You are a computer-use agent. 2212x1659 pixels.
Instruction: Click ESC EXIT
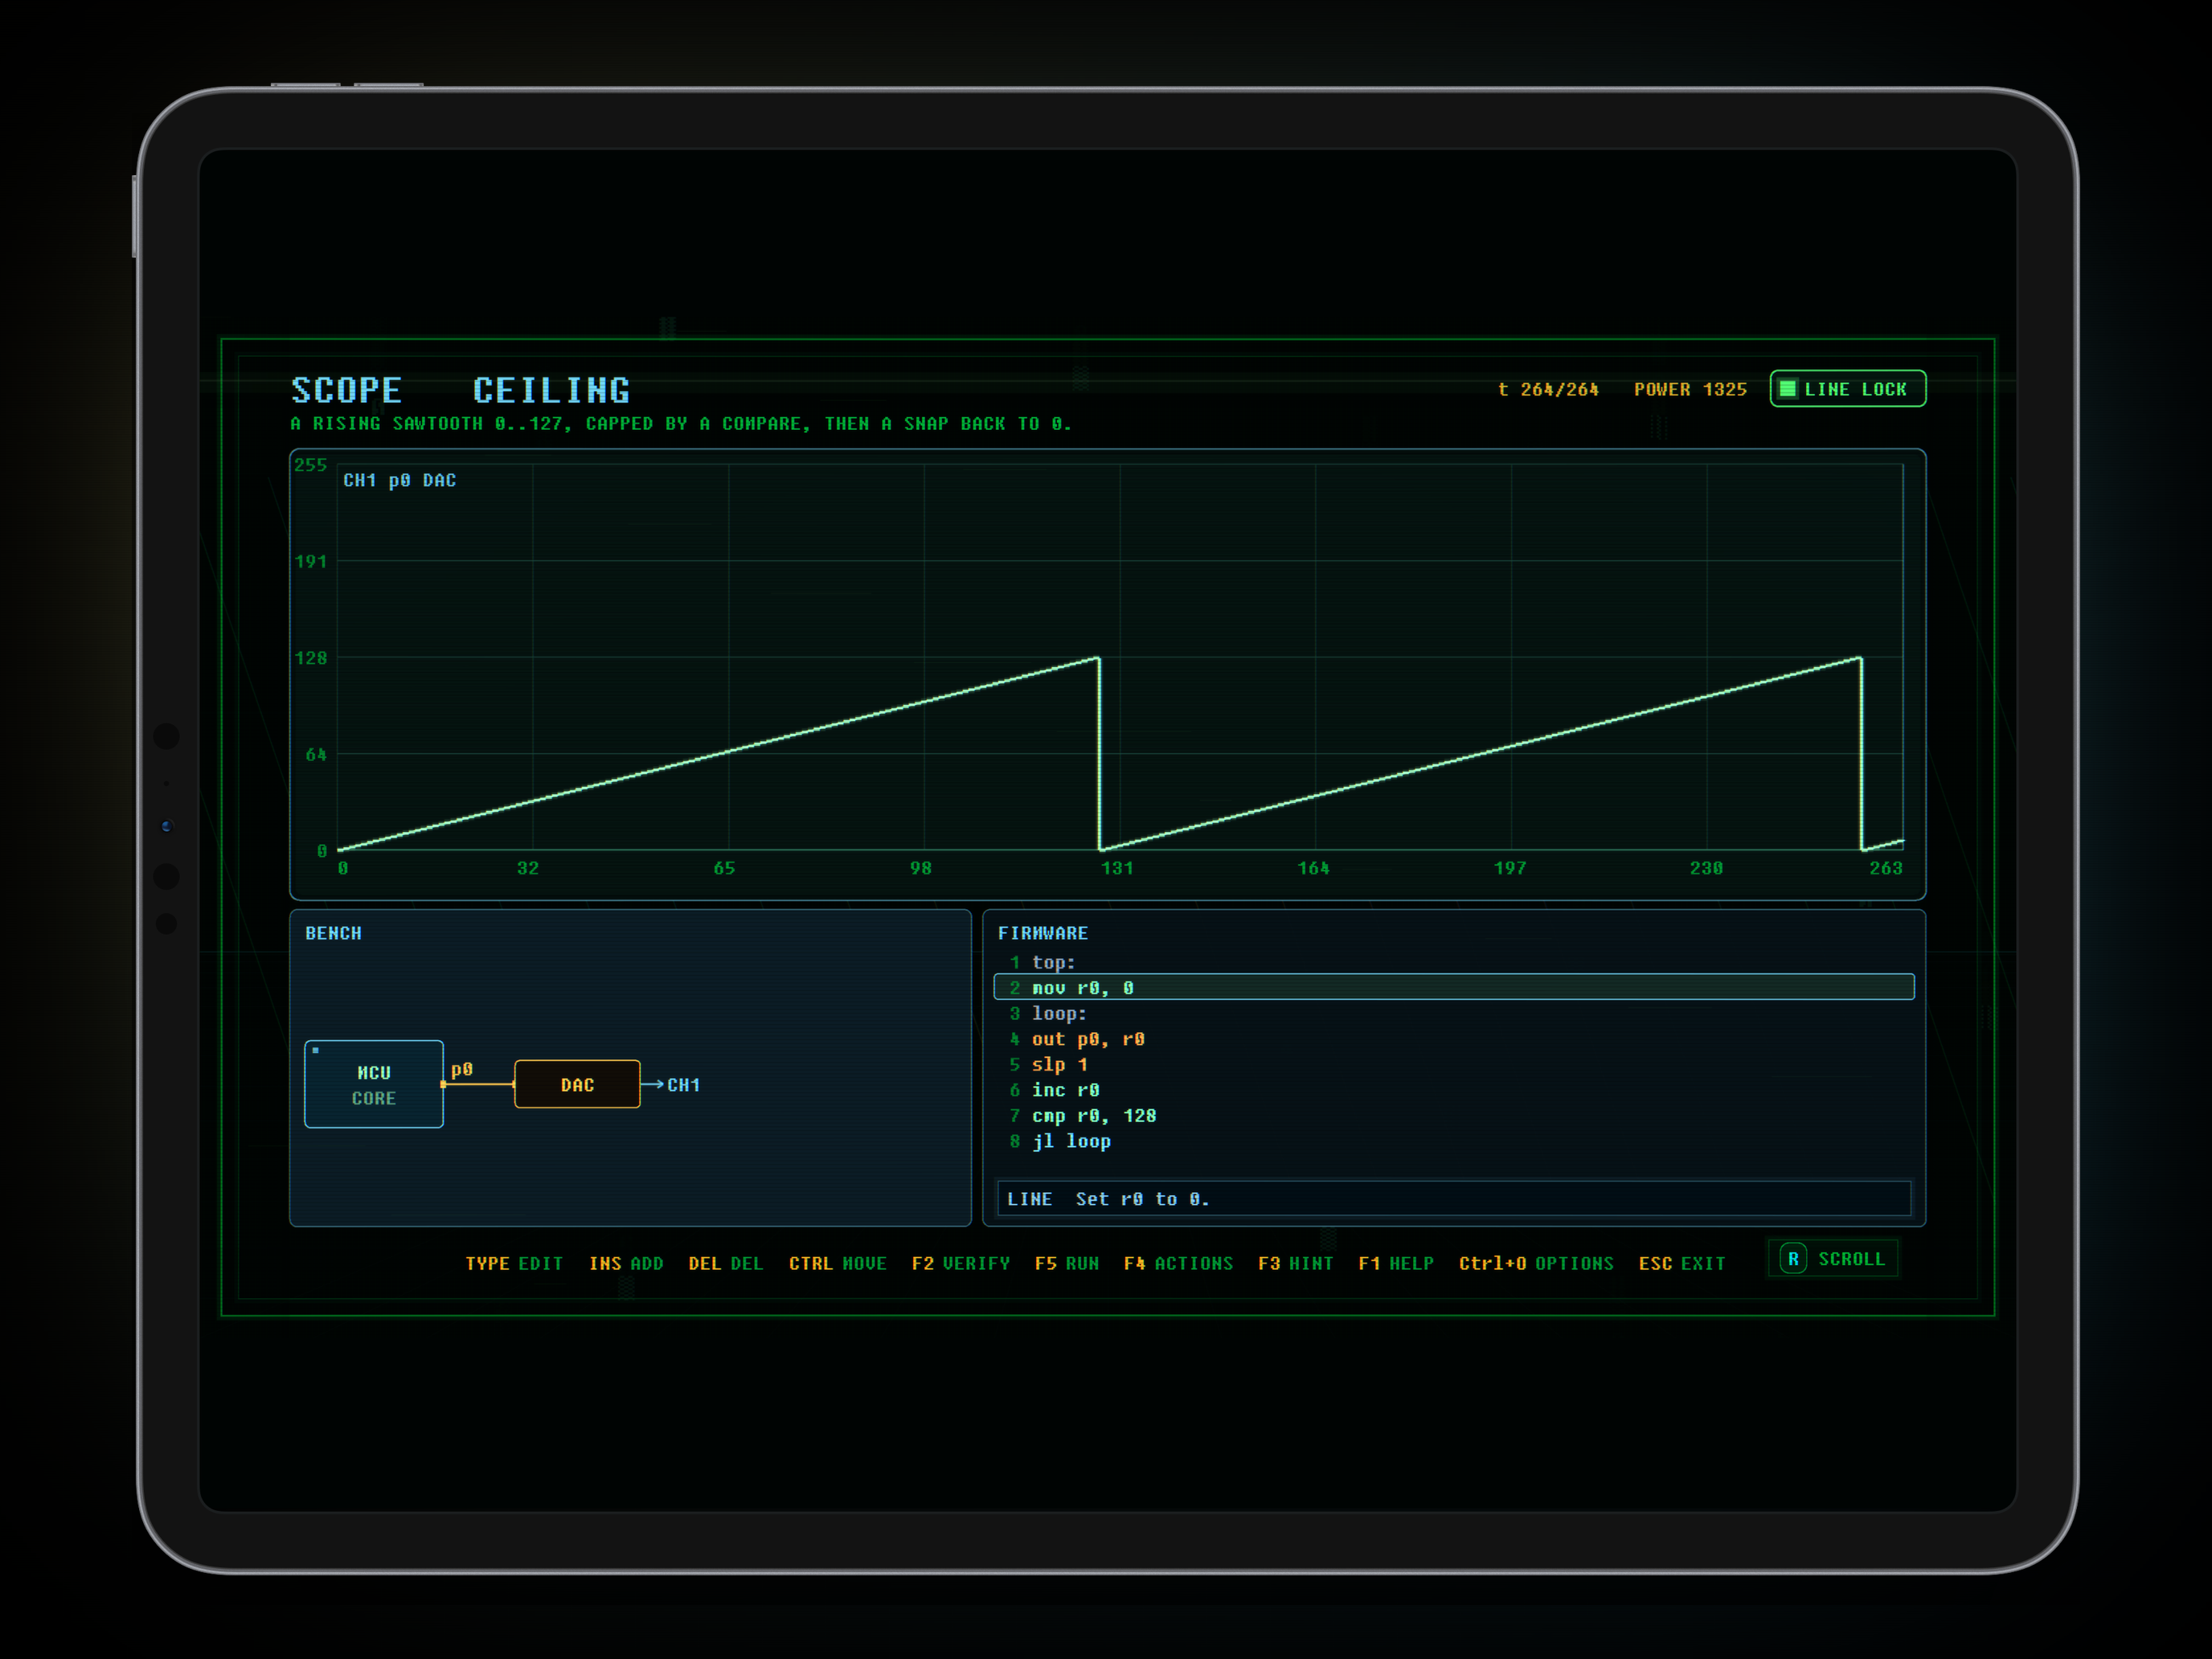[1682, 1263]
